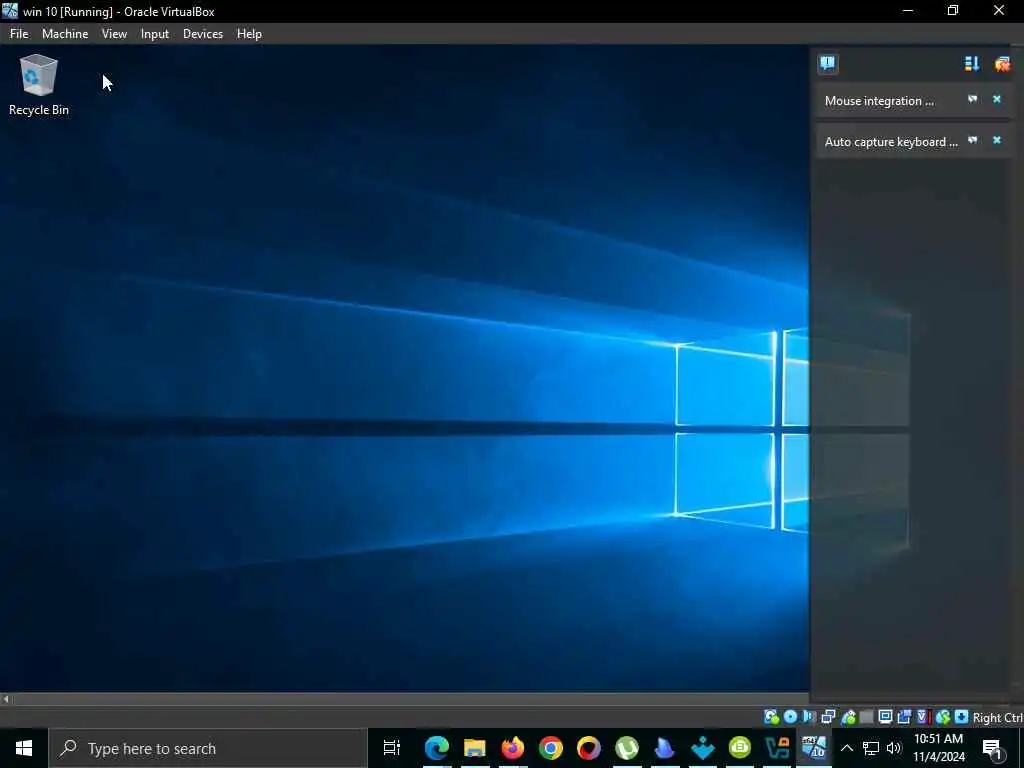Image resolution: width=1024 pixels, height=768 pixels.
Task: Open uTorrent from the taskbar
Action: [x=626, y=748]
